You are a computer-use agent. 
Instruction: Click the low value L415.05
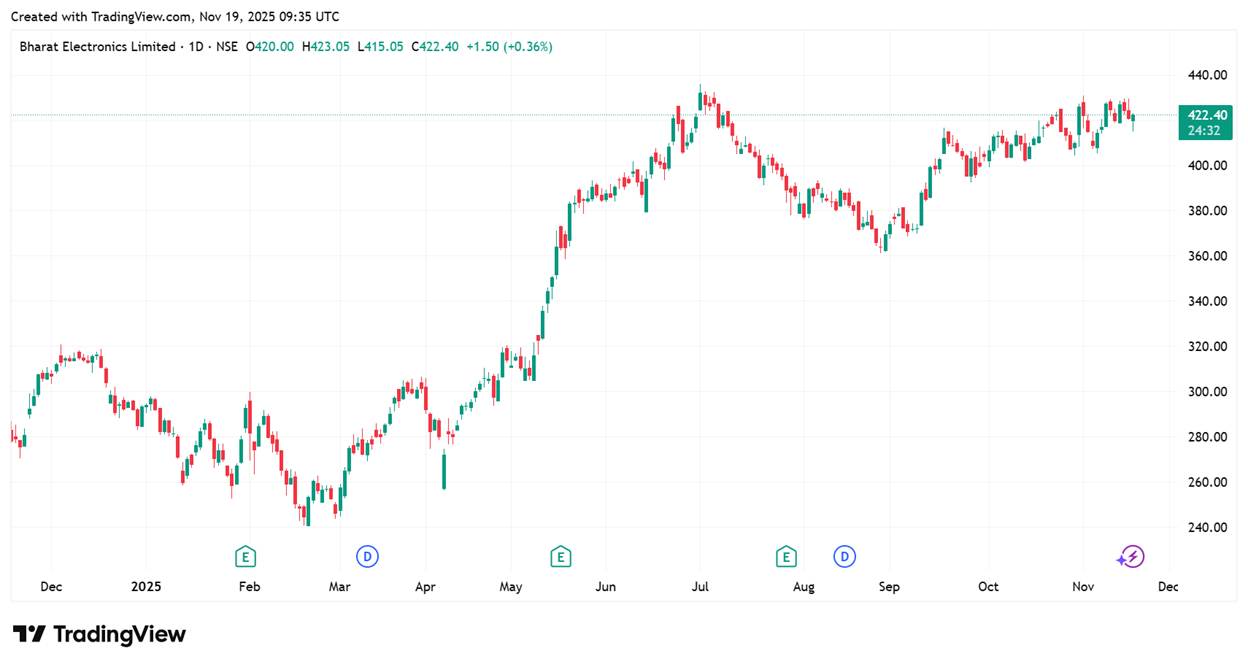click(x=381, y=47)
